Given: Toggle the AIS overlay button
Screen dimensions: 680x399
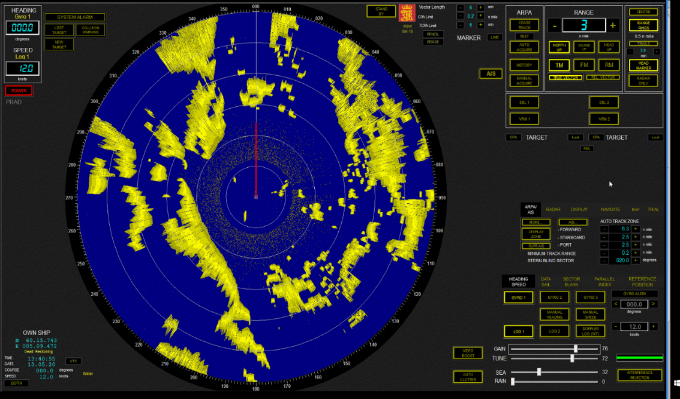Looking at the screenshot, I should coord(490,74).
